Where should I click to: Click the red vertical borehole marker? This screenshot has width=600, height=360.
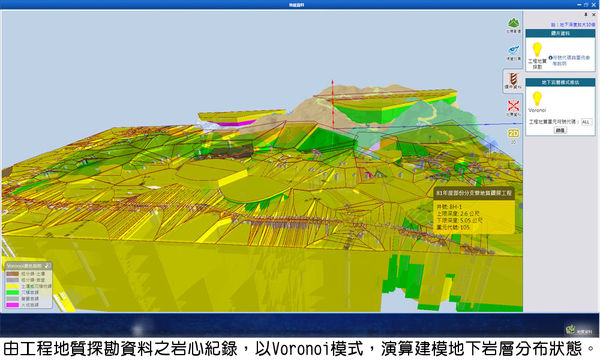pyautogui.click(x=333, y=103)
